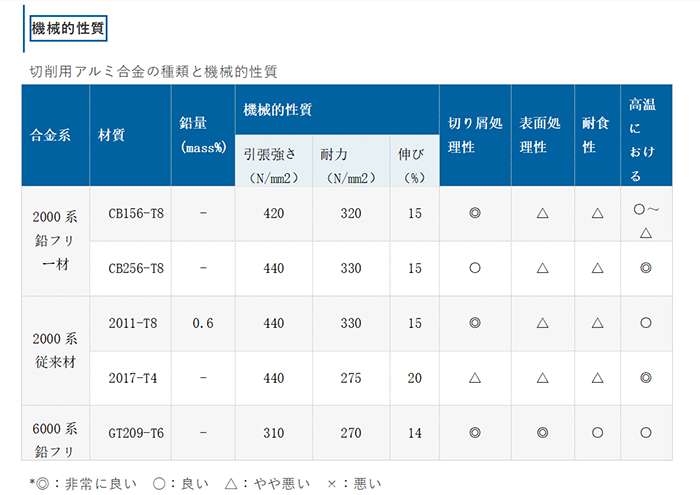Click the triangle chip rating for 2017-T4
This screenshot has width=700, height=495.
(475, 378)
